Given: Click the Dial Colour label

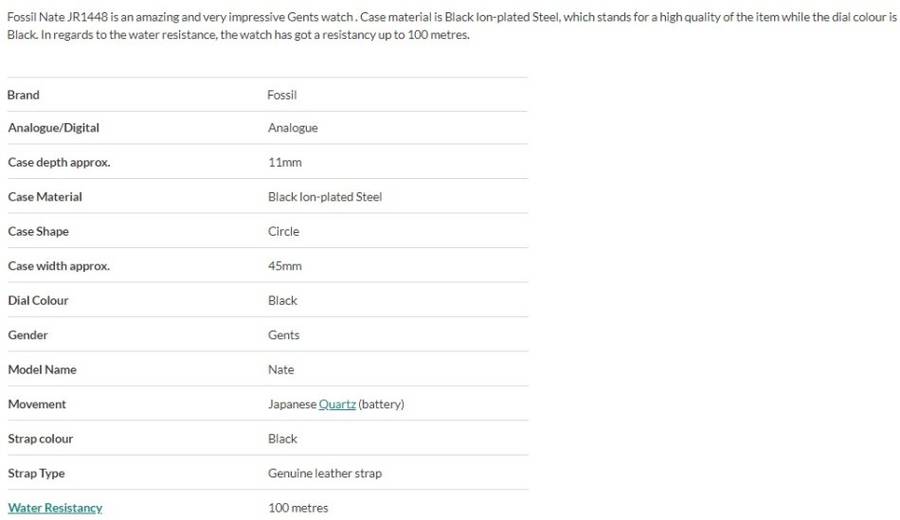Looking at the screenshot, I should [38, 300].
